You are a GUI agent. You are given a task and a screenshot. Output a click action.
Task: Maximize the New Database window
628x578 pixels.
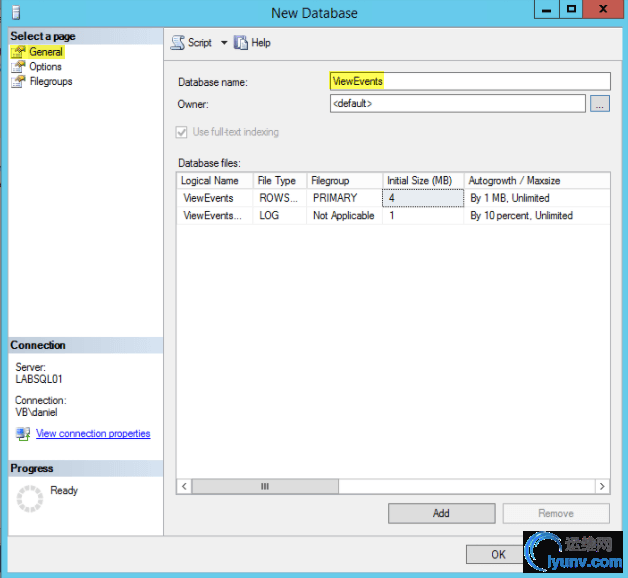(571, 10)
